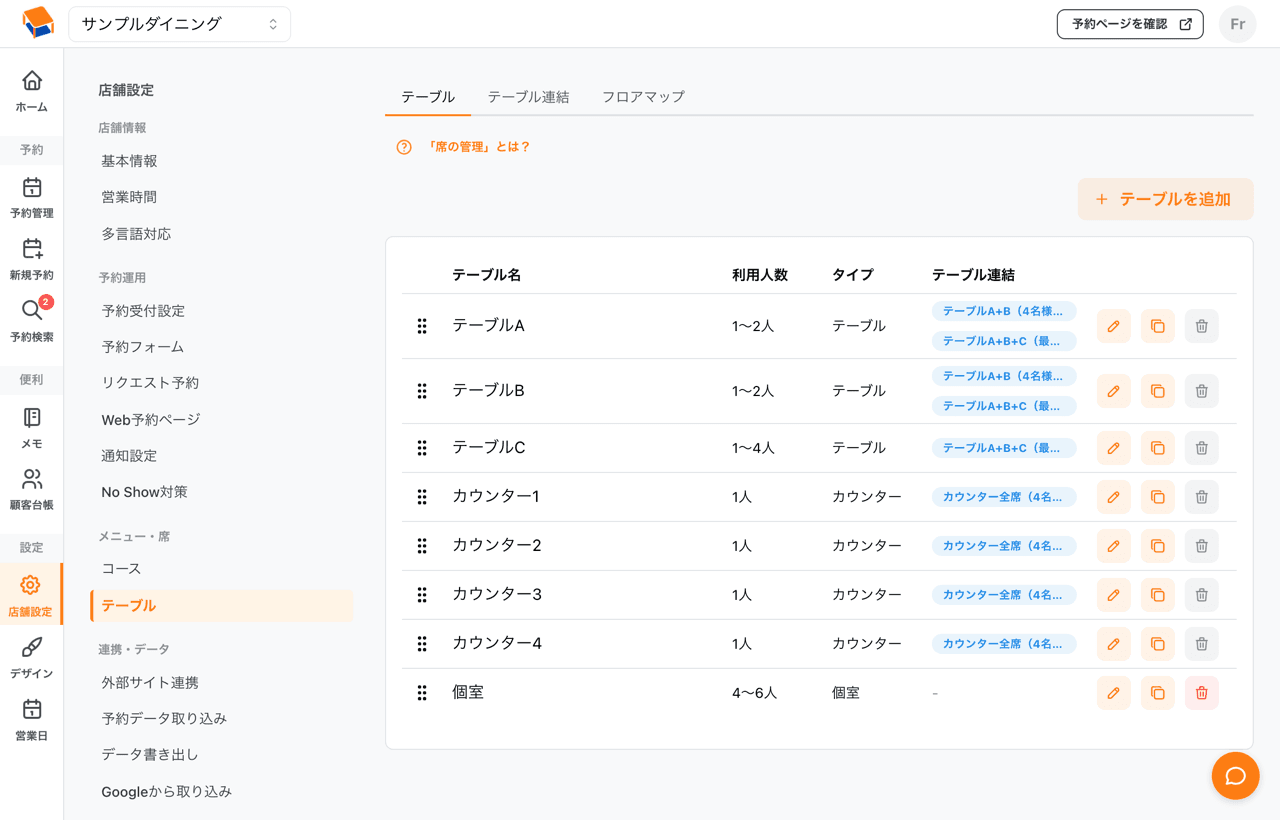Screen dimensions: 1280x820
Task: Open 予約検索 magnifier icon
Action: tap(32, 311)
